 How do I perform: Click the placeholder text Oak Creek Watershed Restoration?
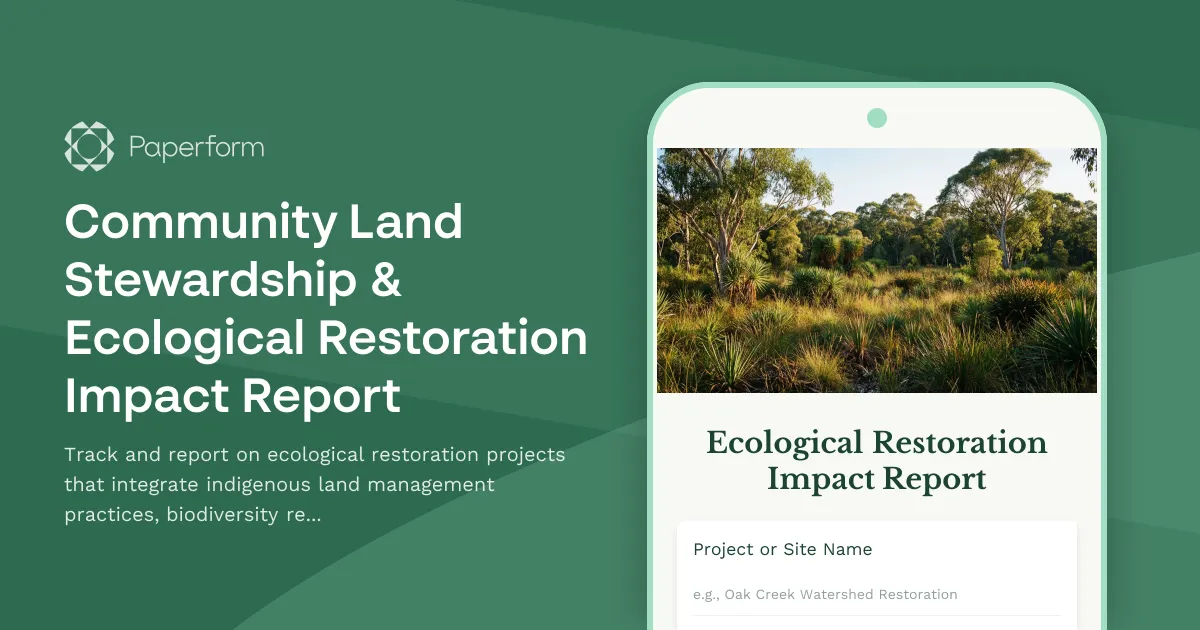point(824,594)
